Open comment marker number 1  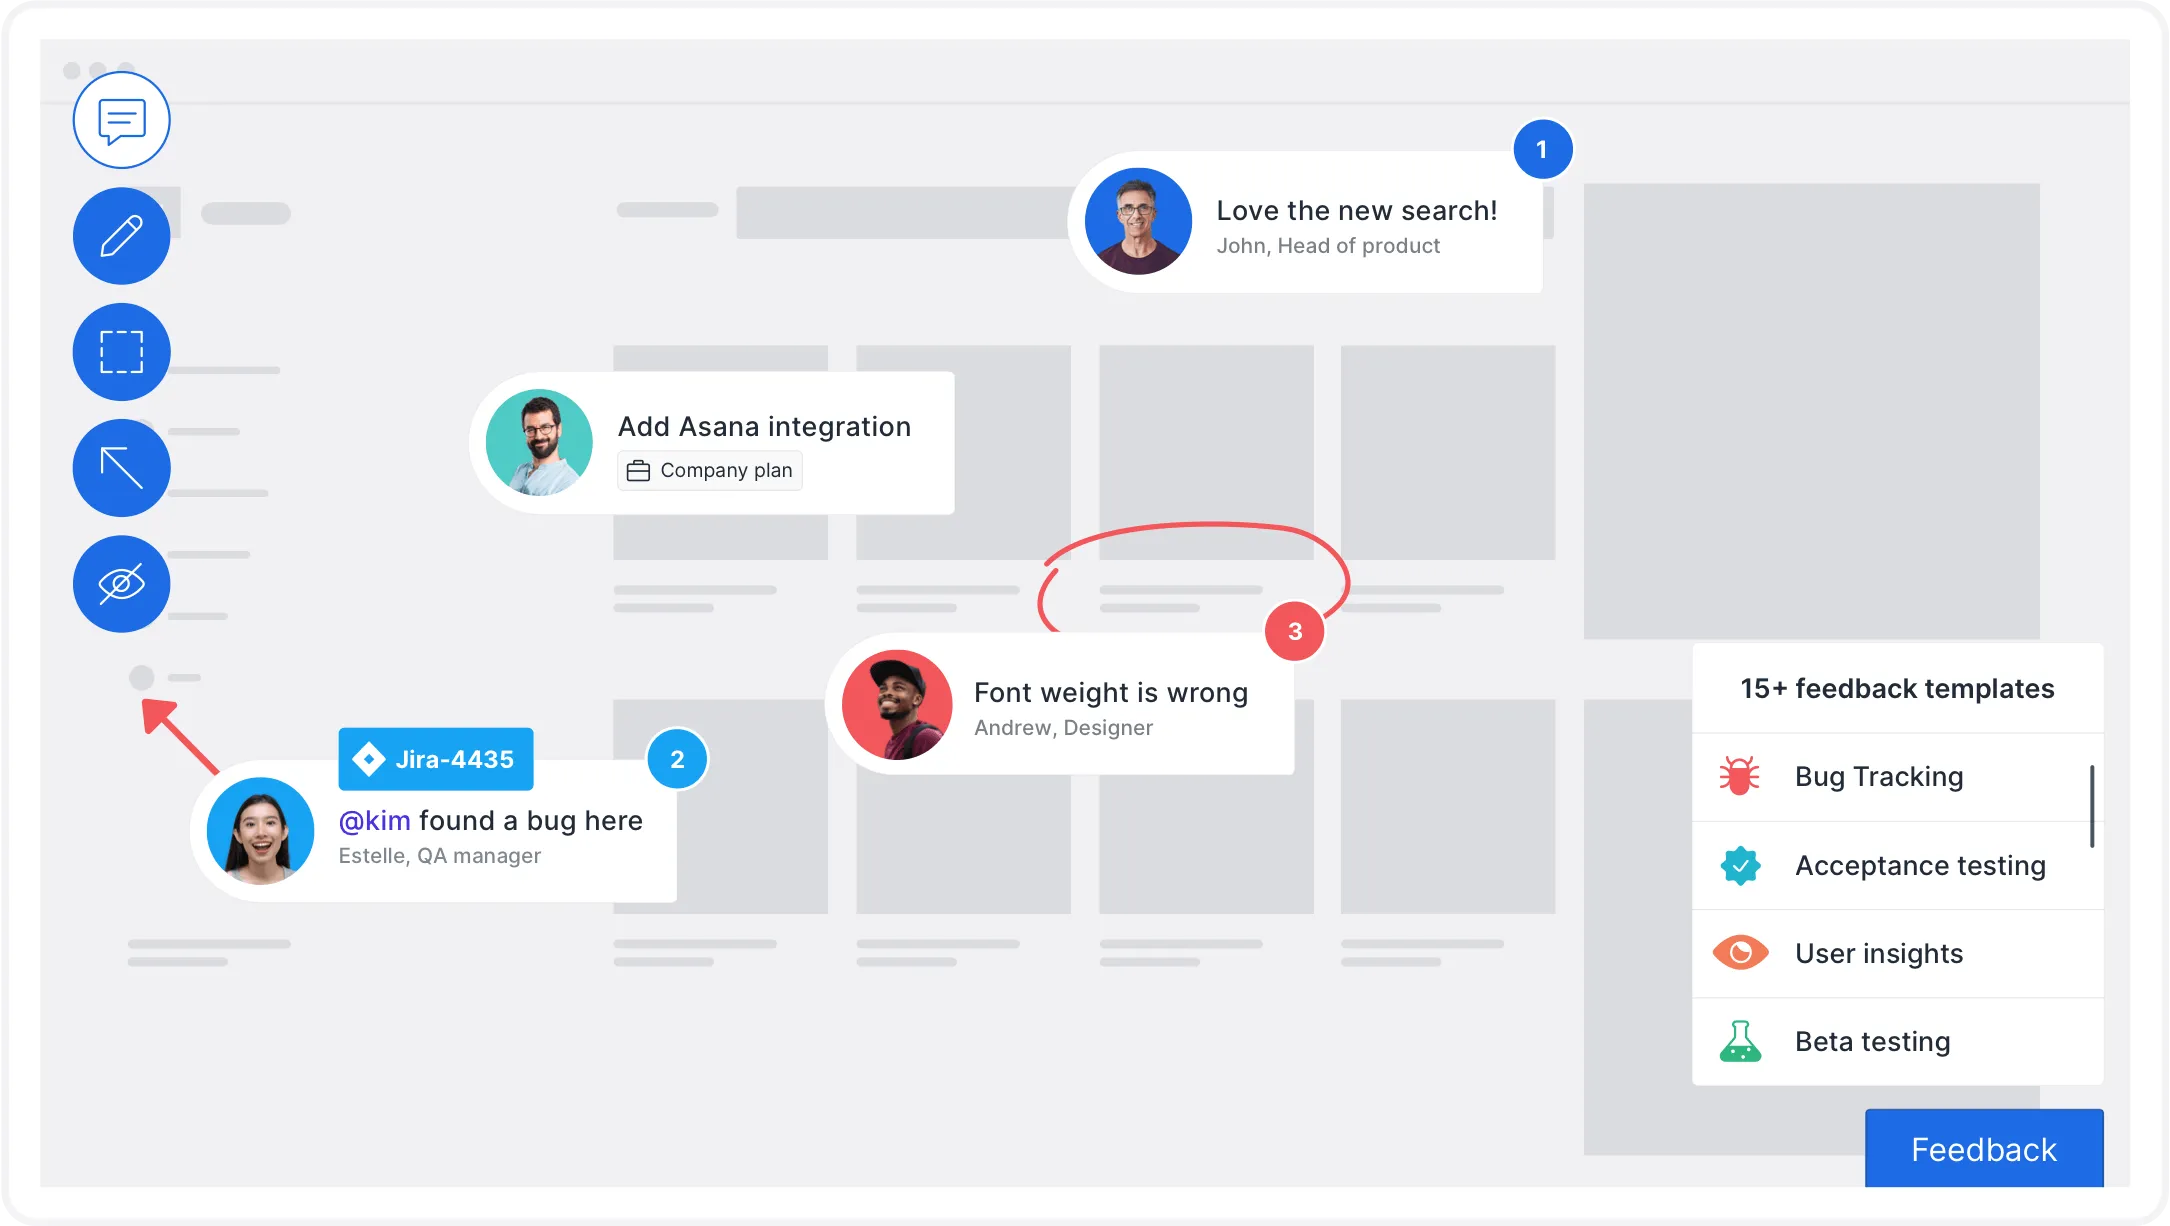(1543, 148)
